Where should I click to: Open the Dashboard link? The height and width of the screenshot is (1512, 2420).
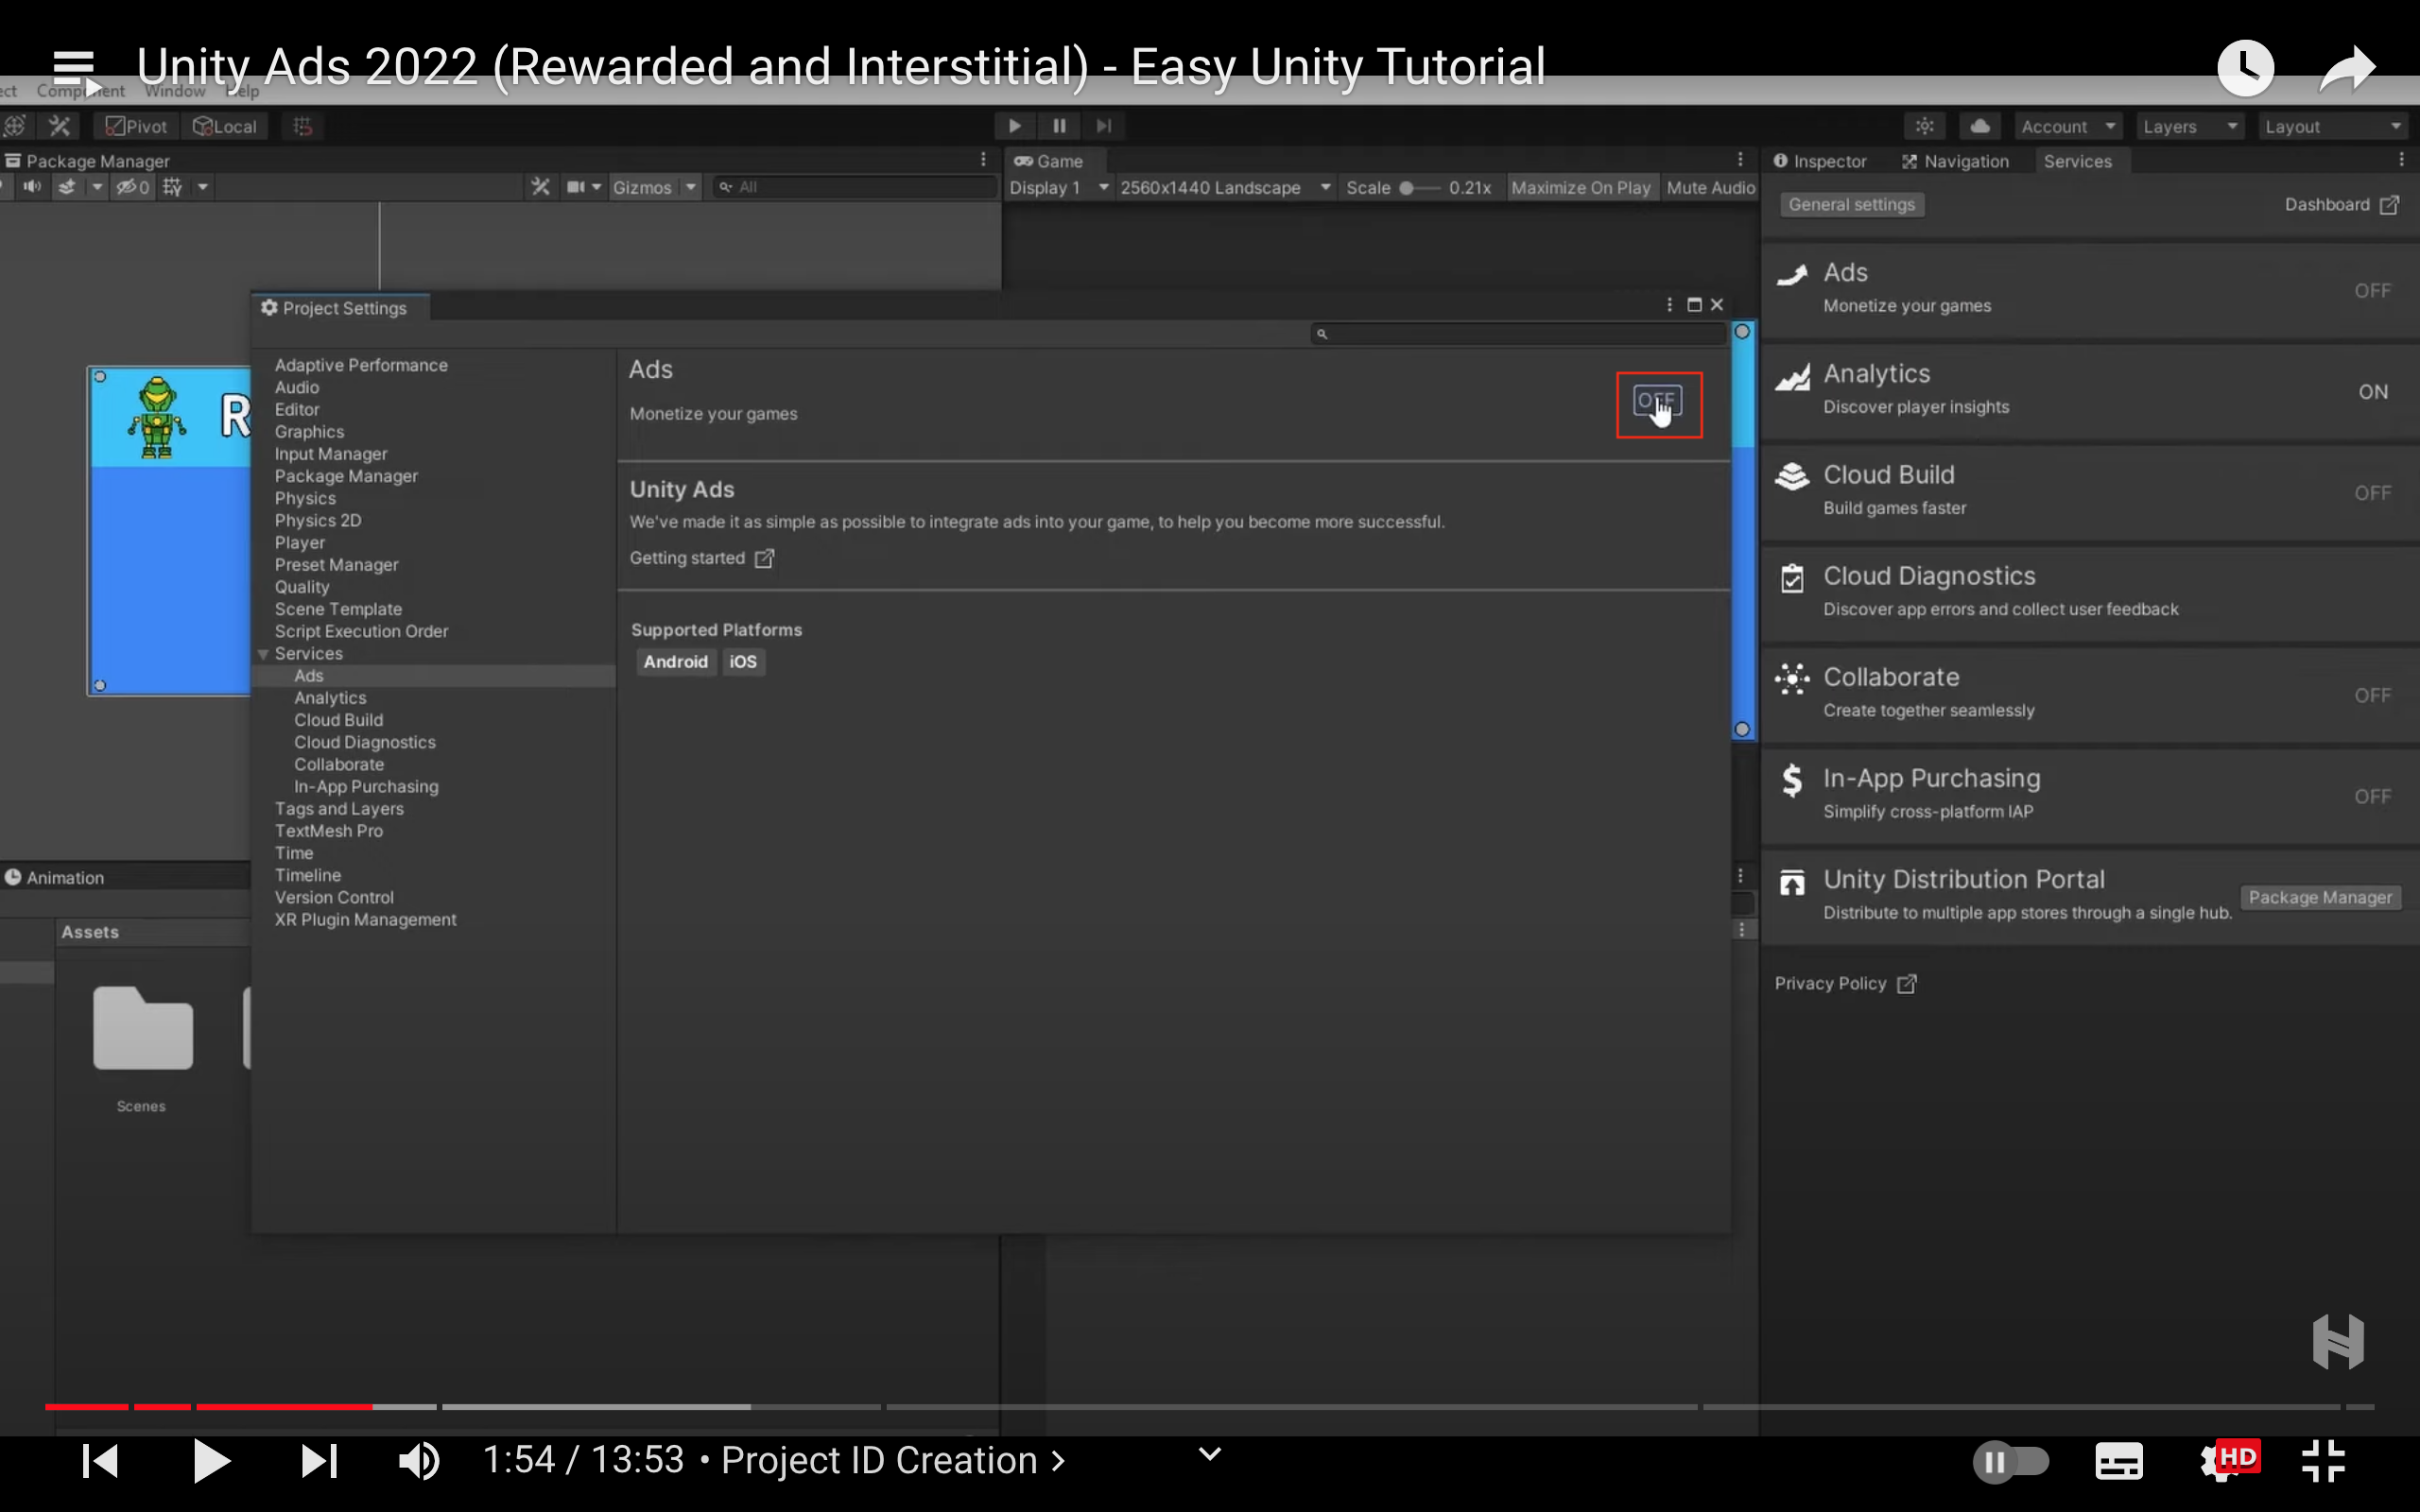point(2341,205)
